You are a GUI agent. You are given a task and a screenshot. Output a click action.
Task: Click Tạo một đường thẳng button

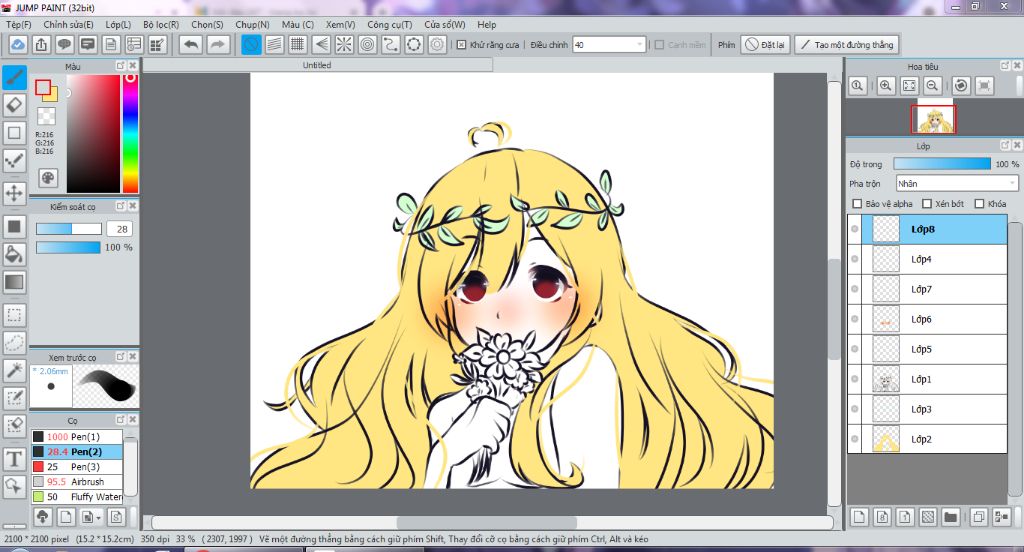pyautogui.click(x=847, y=44)
